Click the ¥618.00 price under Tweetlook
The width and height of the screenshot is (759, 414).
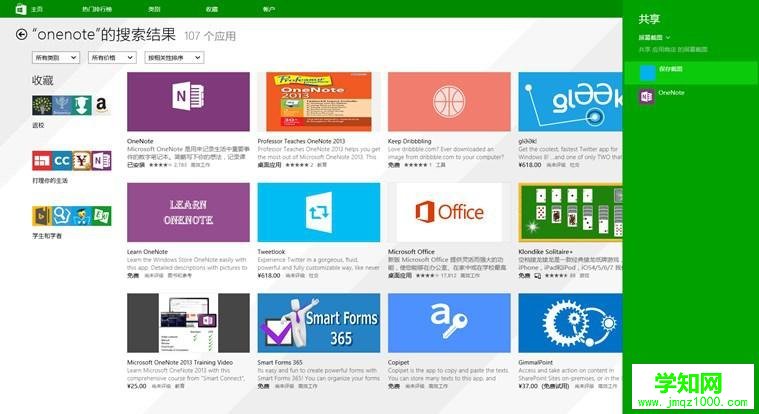point(269,276)
